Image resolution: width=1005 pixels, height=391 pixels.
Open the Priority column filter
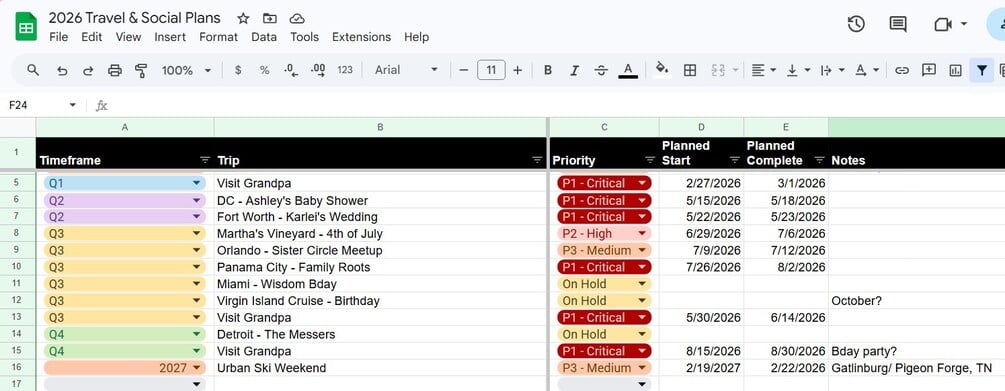(x=650, y=160)
